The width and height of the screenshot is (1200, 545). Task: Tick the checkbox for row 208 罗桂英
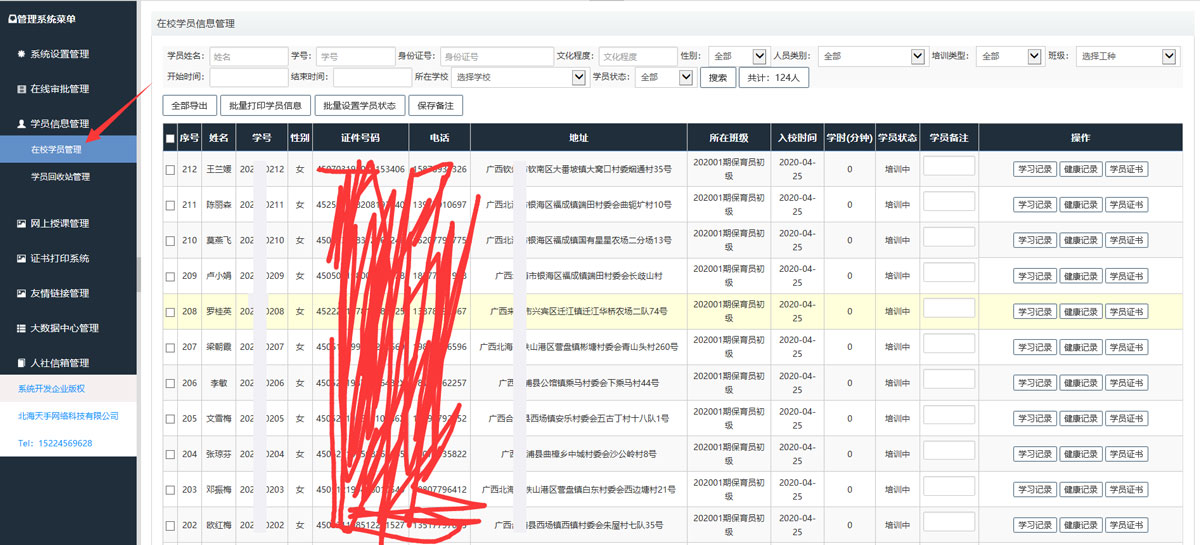tap(170, 312)
